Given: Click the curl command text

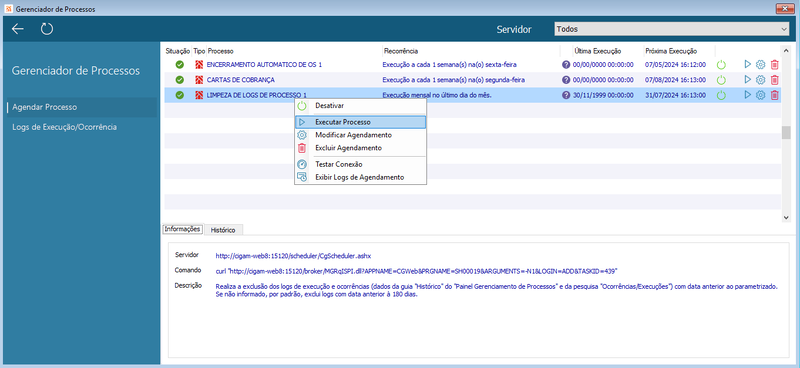Looking at the screenshot, I should point(416,271).
